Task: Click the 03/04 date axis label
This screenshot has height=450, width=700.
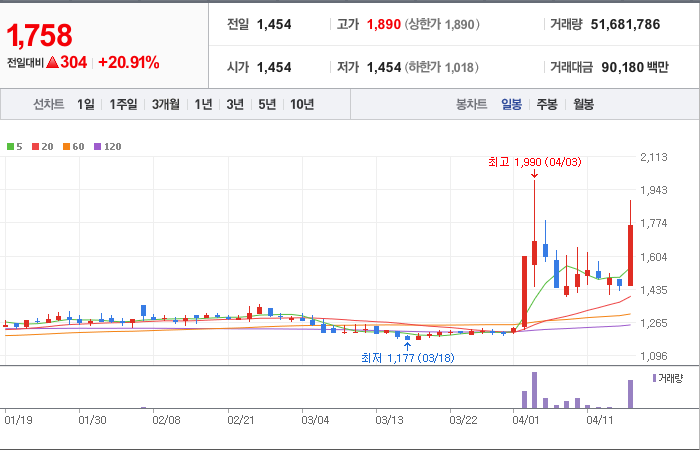Action: point(315,420)
